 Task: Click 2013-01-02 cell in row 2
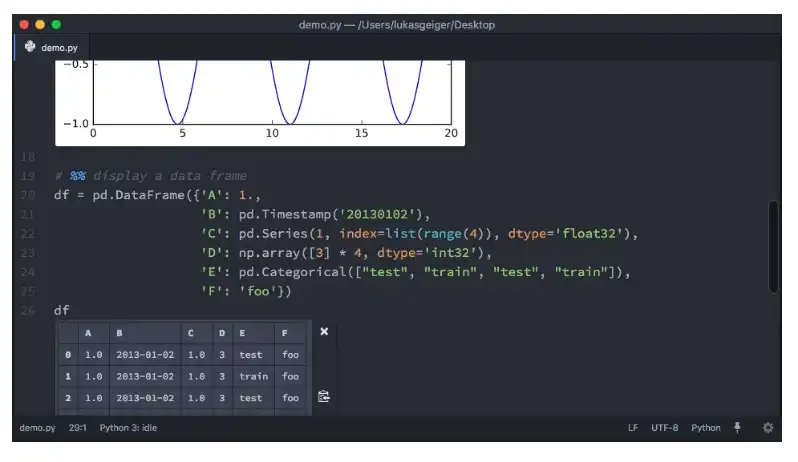coord(145,398)
